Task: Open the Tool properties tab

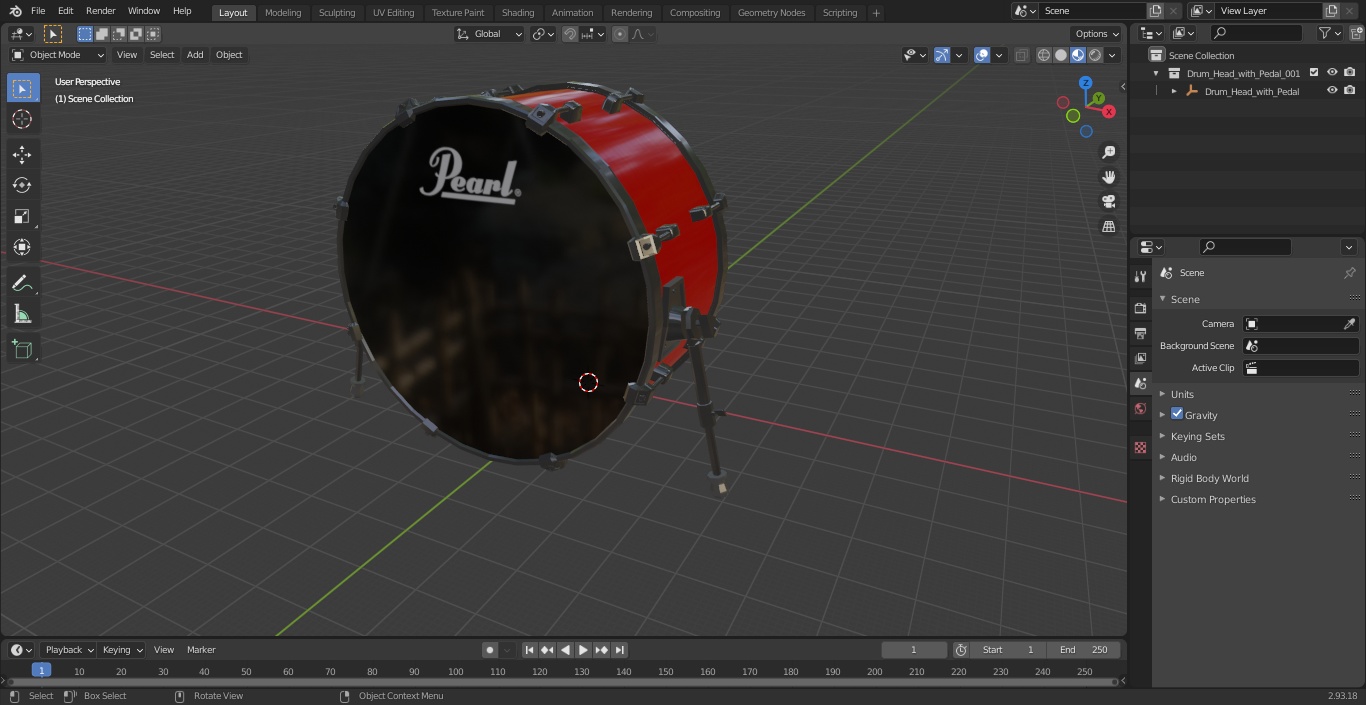Action: 1140,277
